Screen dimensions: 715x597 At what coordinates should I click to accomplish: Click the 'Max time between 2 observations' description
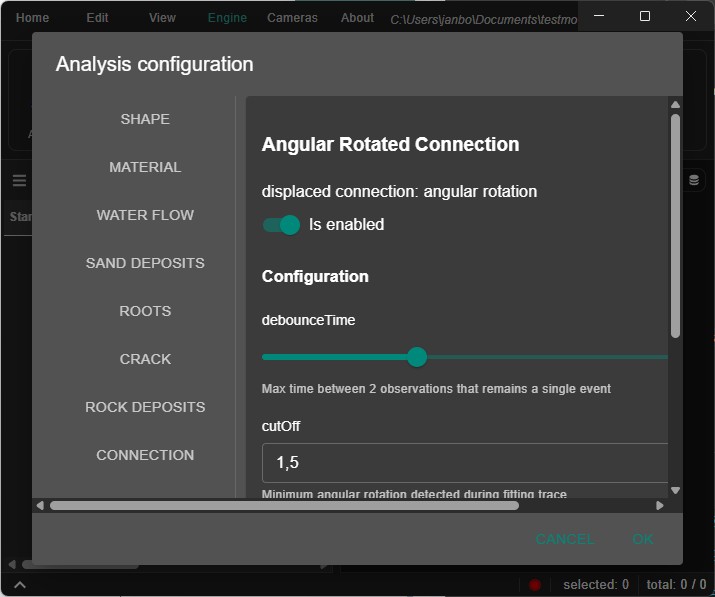pyautogui.click(x=436, y=389)
